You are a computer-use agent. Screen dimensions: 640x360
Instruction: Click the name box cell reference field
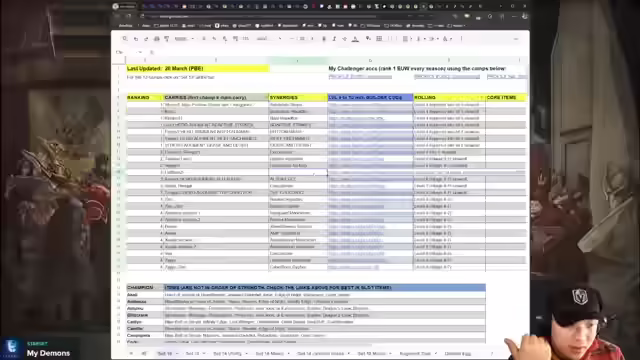click(x=128, y=52)
